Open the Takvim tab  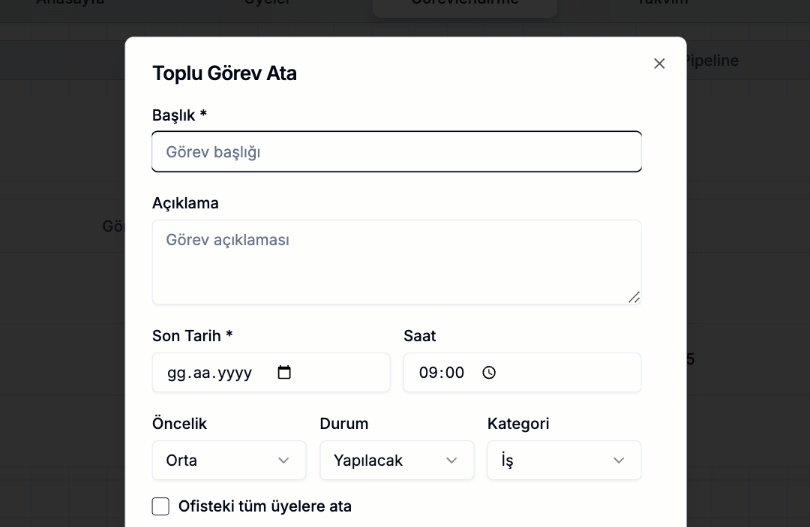click(663, 3)
